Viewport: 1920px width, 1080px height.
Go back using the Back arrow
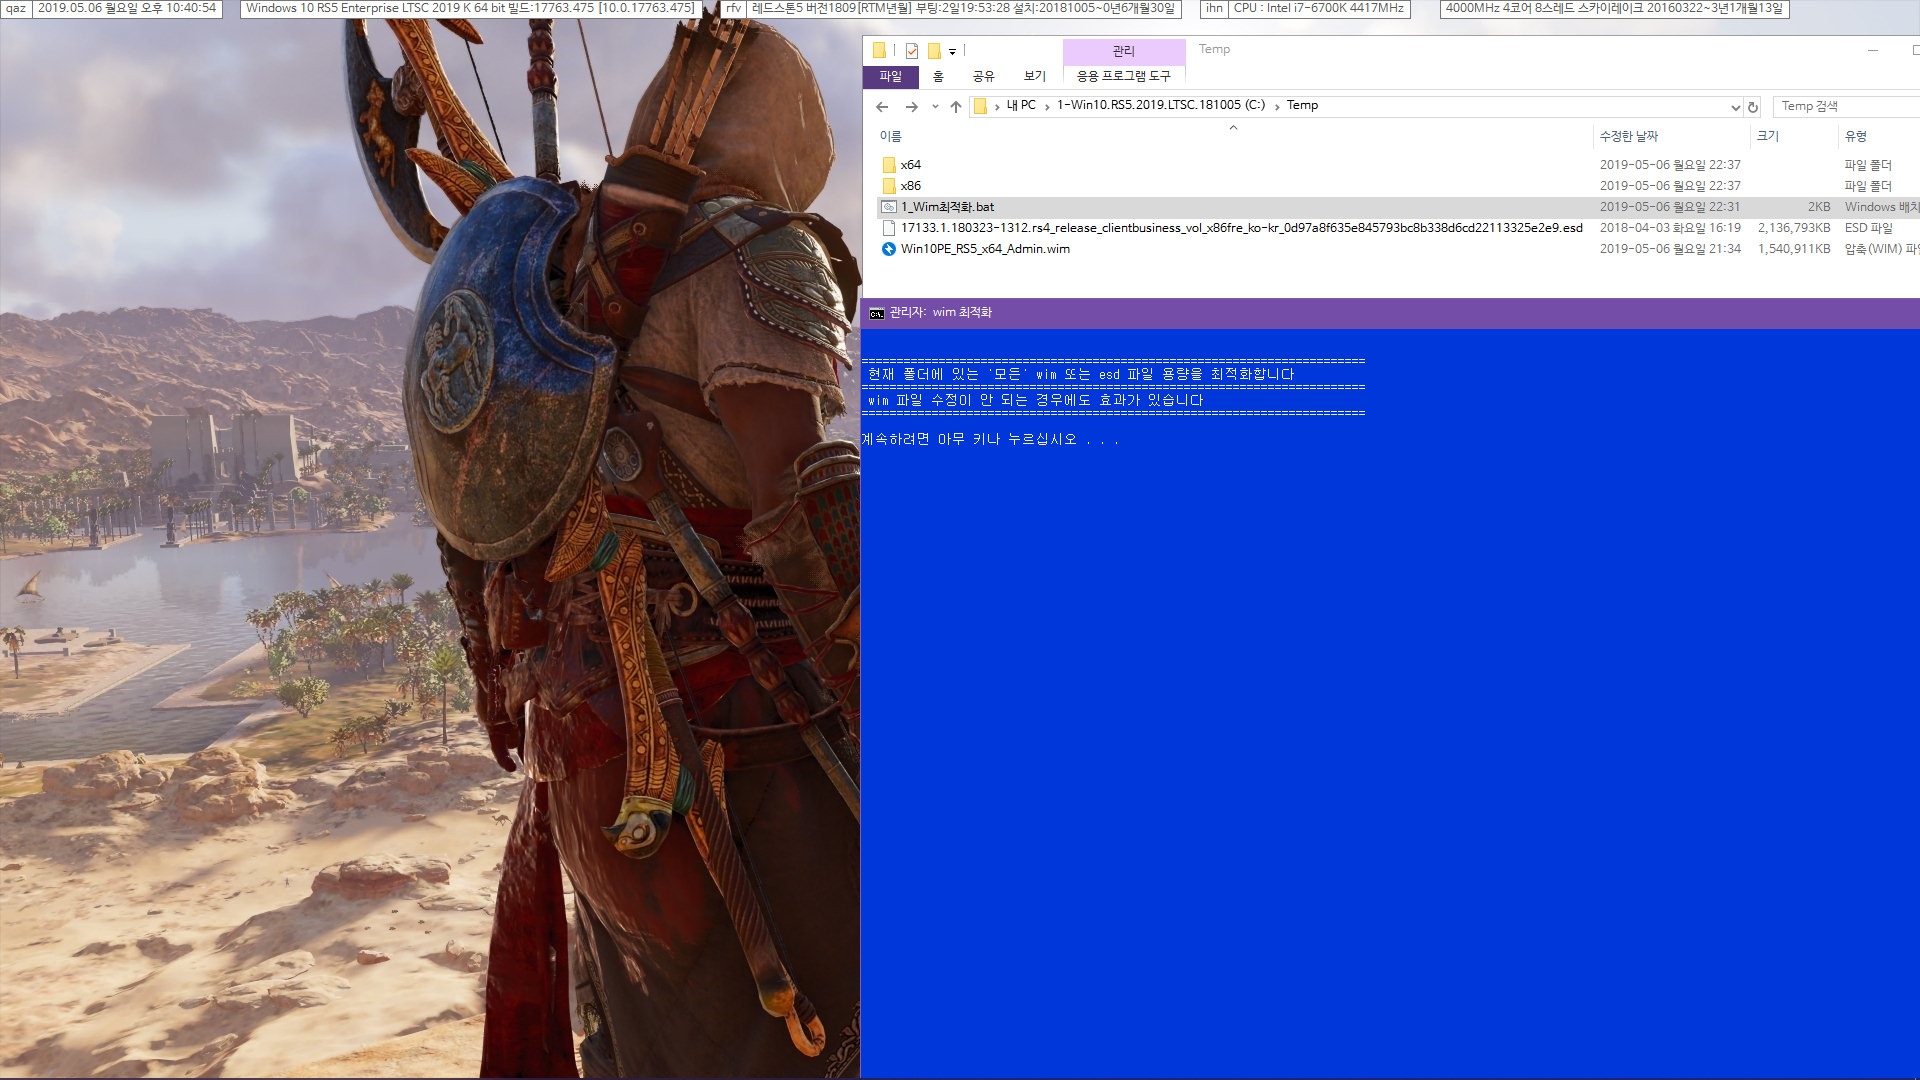(x=882, y=107)
